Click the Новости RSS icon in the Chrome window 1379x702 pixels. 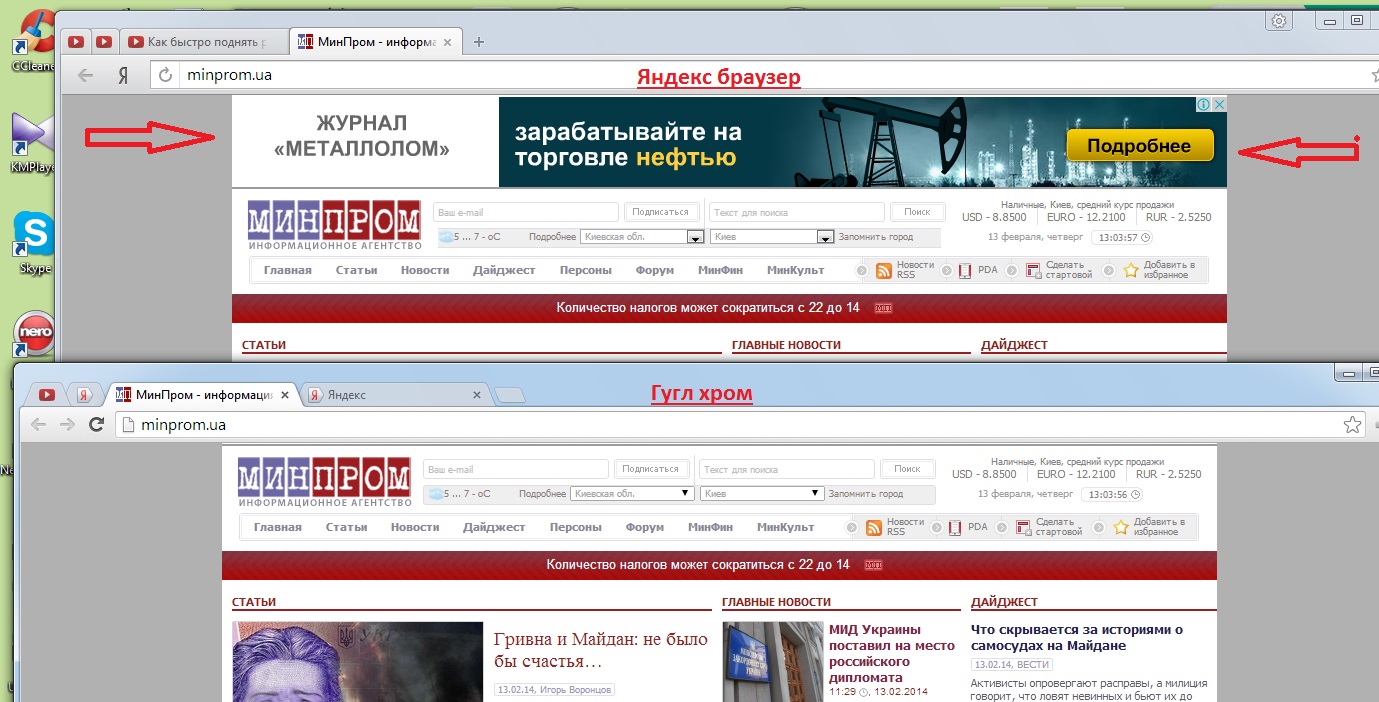coord(873,527)
